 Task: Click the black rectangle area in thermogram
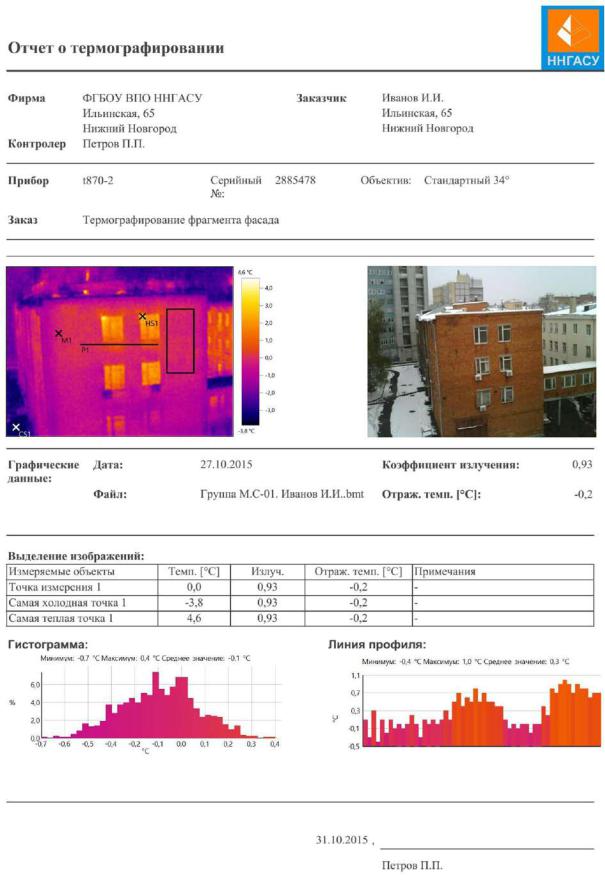coord(180,341)
